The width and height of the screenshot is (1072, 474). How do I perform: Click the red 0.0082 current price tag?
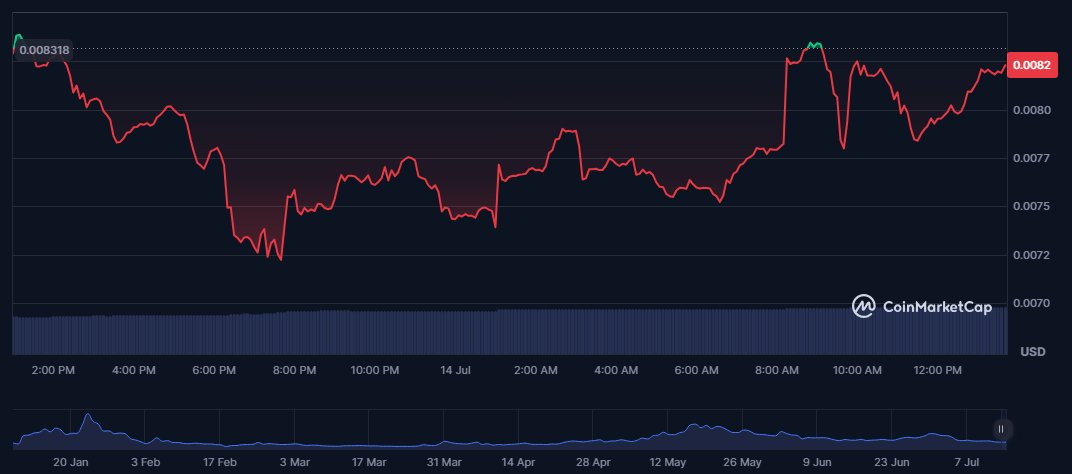click(x=1031, y=66)
